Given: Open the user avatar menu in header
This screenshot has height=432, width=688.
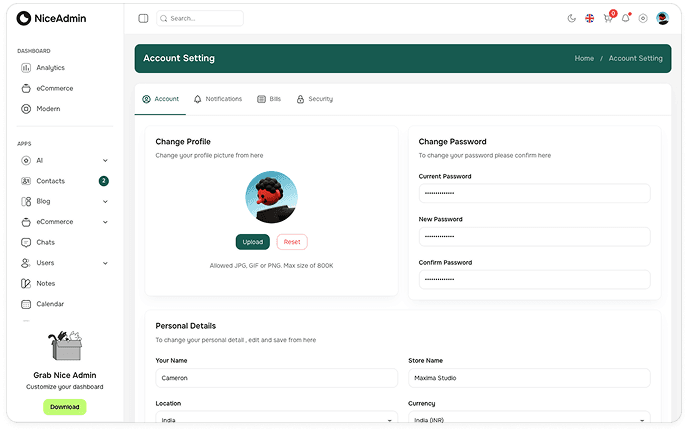Looking at the screenshot, I should 662,18.
